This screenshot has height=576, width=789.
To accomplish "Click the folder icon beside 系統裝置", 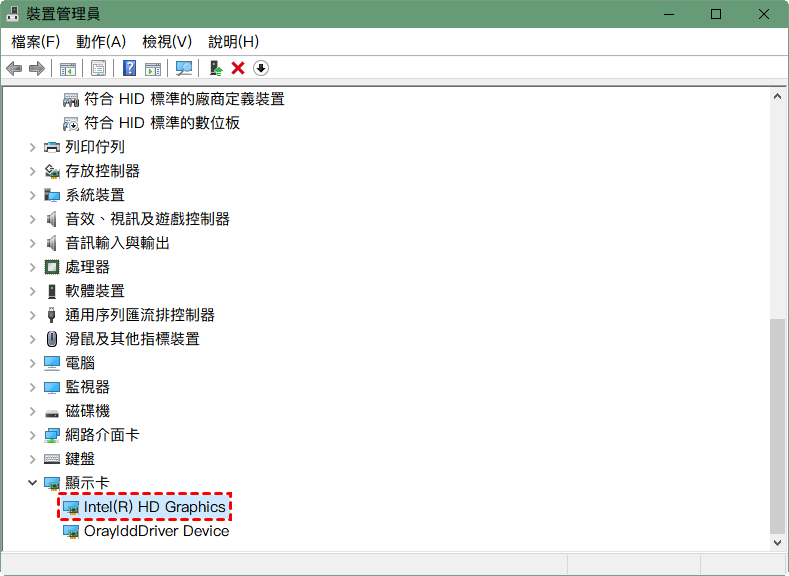I will pos(52,195).
